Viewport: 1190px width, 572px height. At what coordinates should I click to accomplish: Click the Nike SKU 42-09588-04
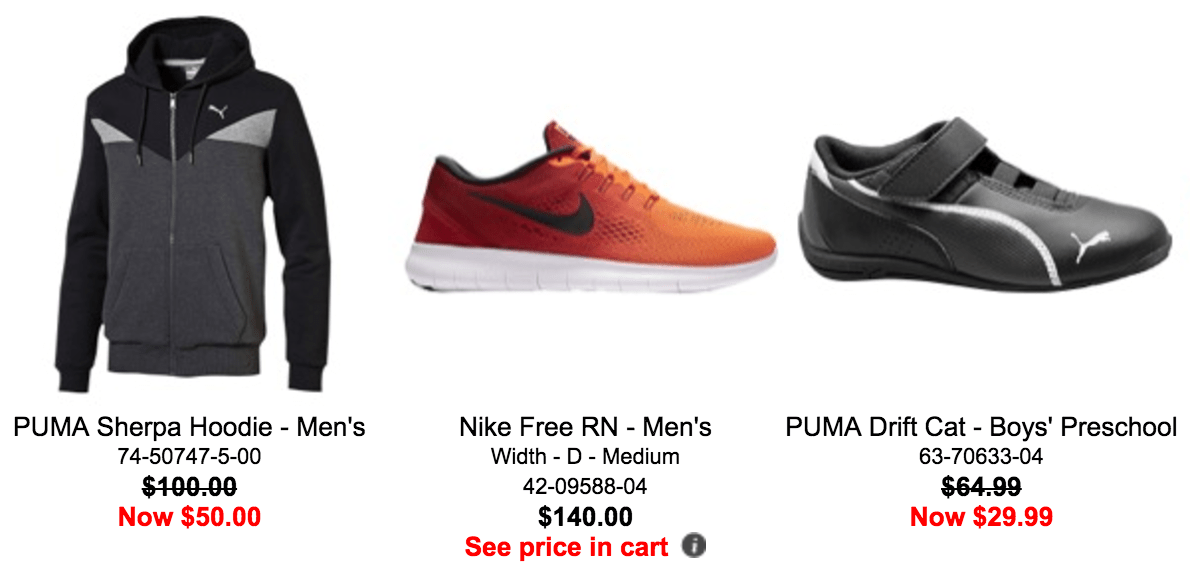click(585, 486)
